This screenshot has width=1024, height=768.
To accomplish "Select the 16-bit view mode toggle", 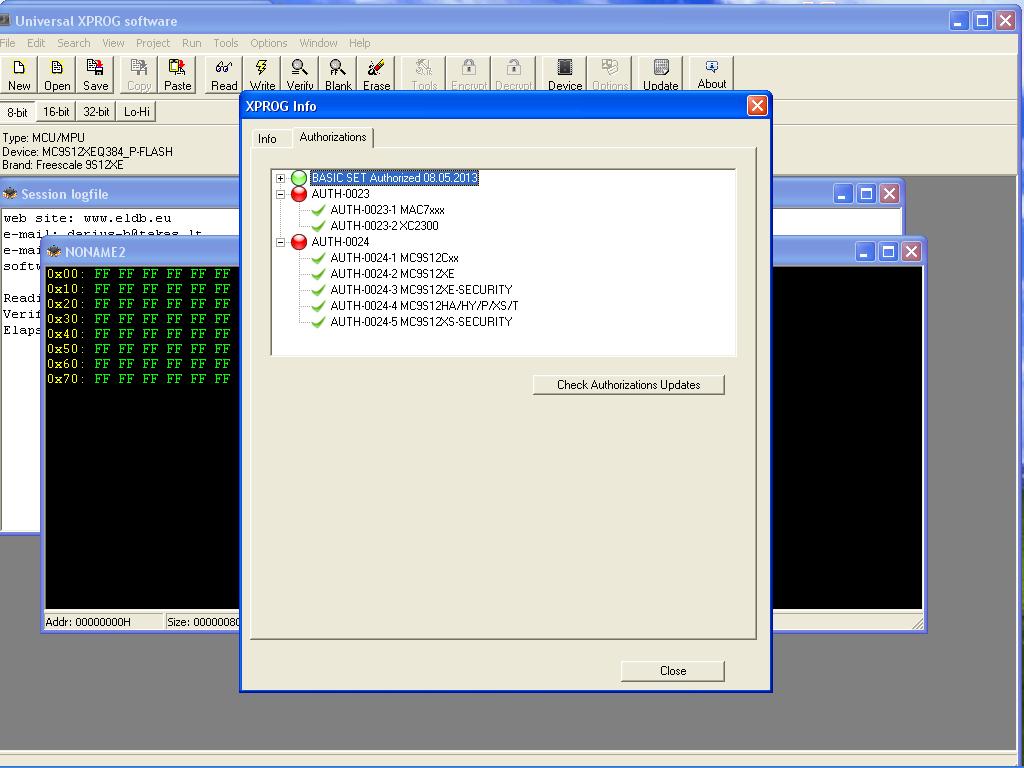I will coord(56,112).
